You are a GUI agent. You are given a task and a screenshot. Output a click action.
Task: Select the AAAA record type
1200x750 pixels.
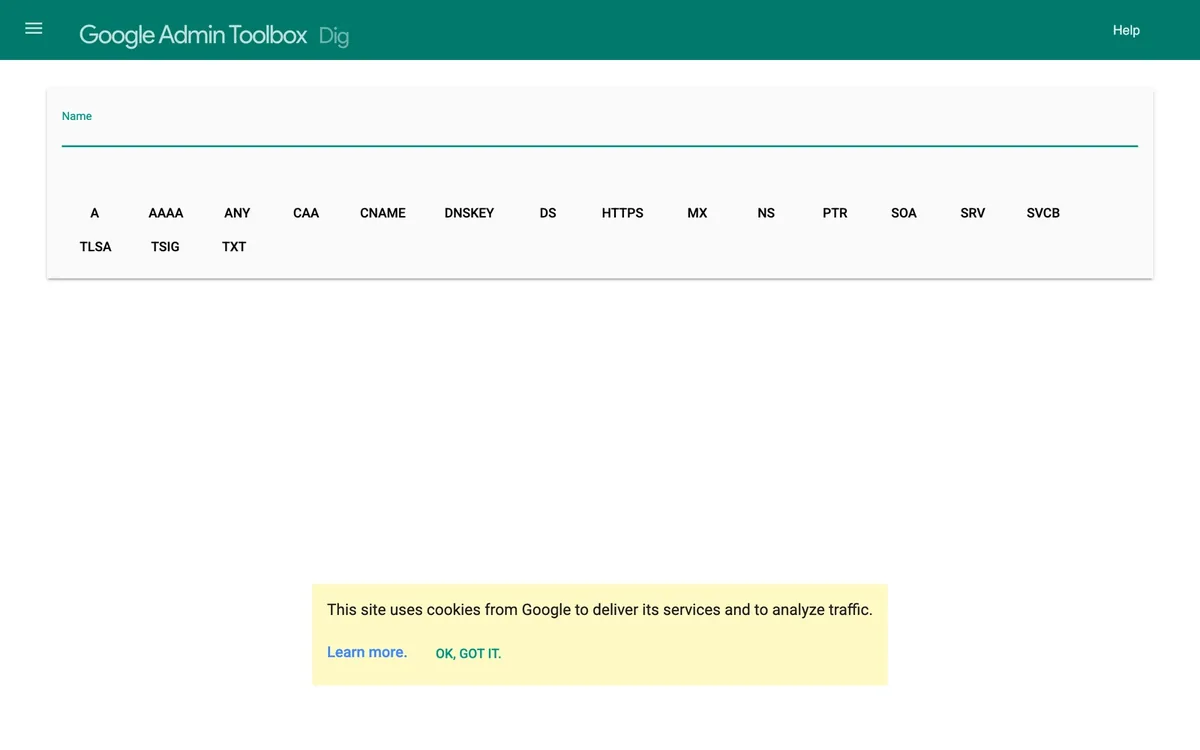coord(166,213)
